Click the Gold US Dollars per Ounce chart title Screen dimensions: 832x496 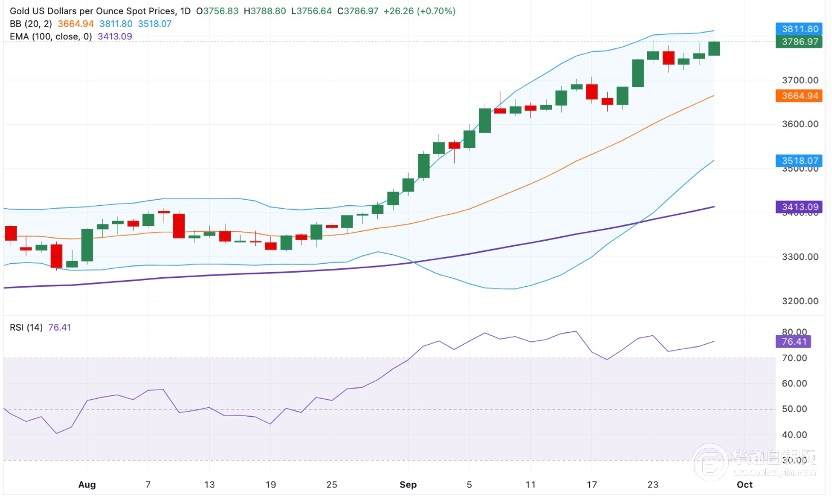click(x=83, y=10)
